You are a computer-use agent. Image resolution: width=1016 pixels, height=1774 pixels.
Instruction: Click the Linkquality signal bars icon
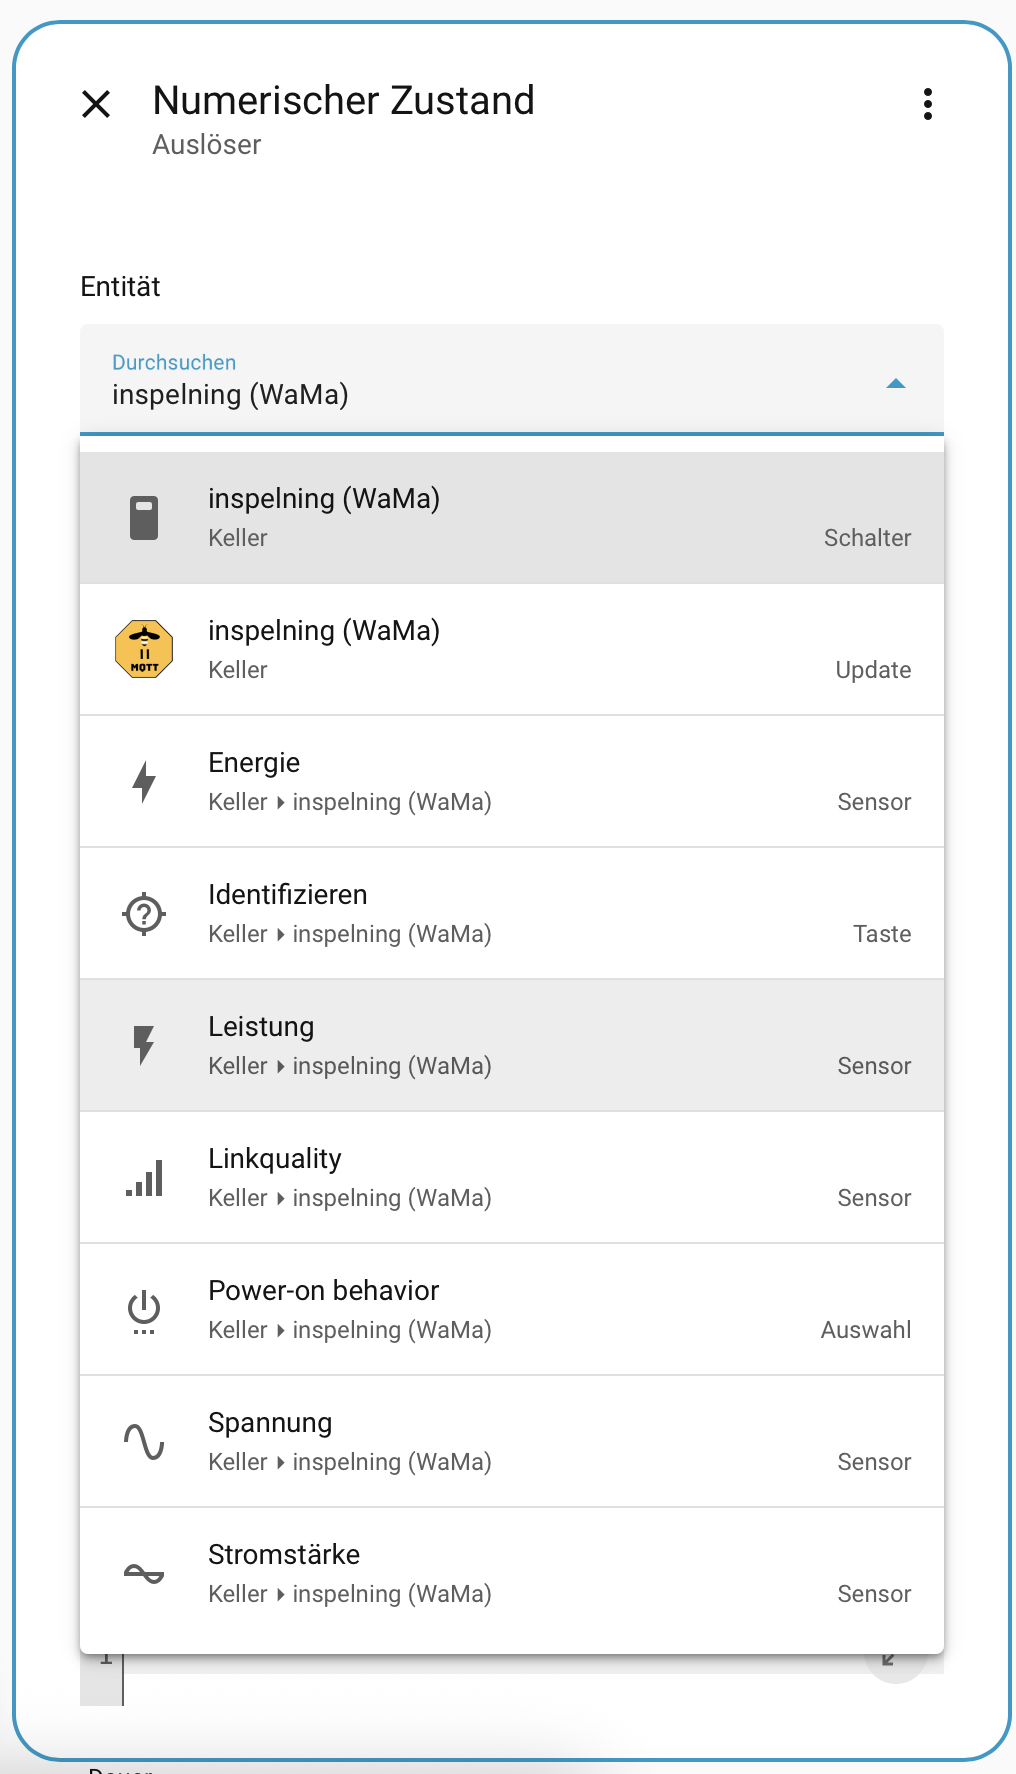click(x=144, y=1178)
